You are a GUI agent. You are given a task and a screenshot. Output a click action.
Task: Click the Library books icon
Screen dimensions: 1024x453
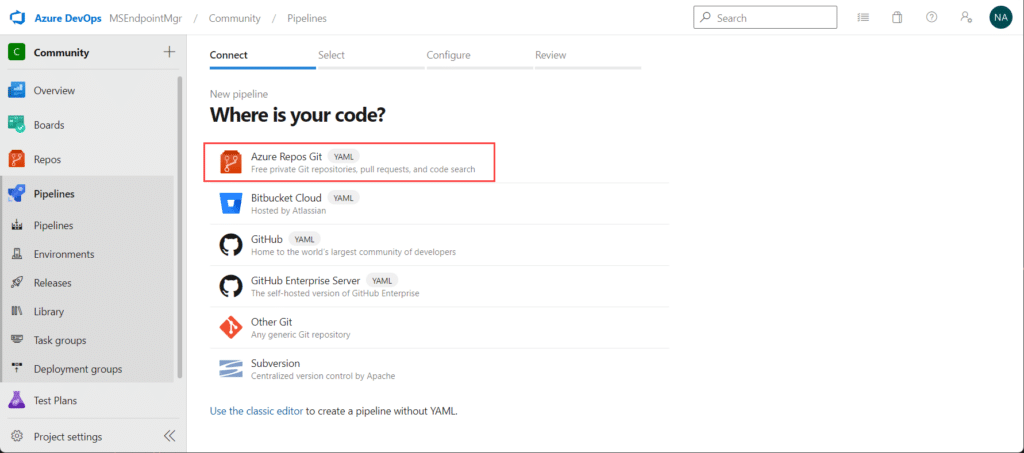(x=17, y=311)
